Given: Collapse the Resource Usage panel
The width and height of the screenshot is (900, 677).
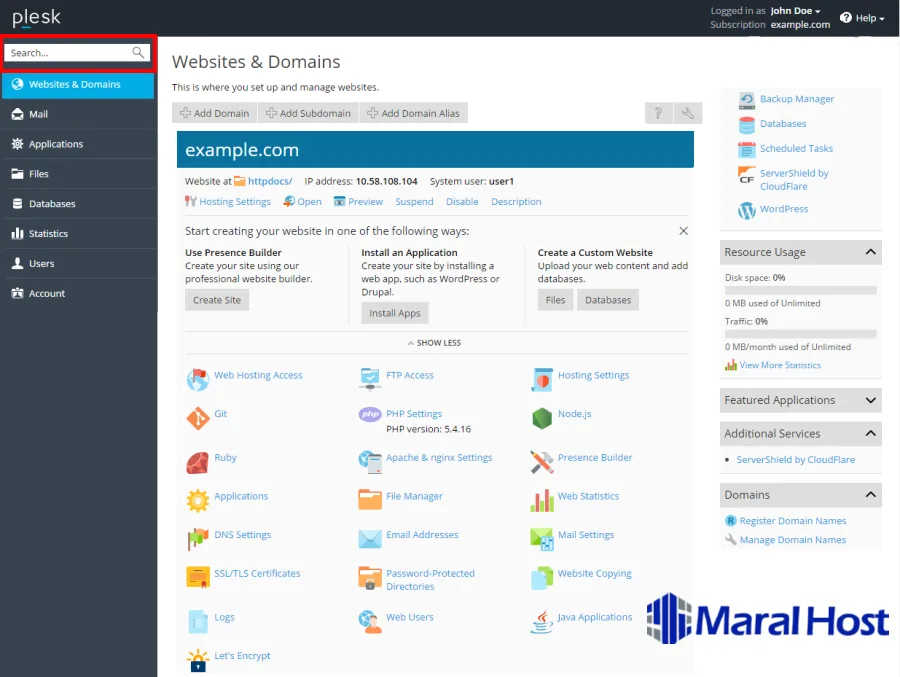Looking at the screenshot, I should (870, 252).
